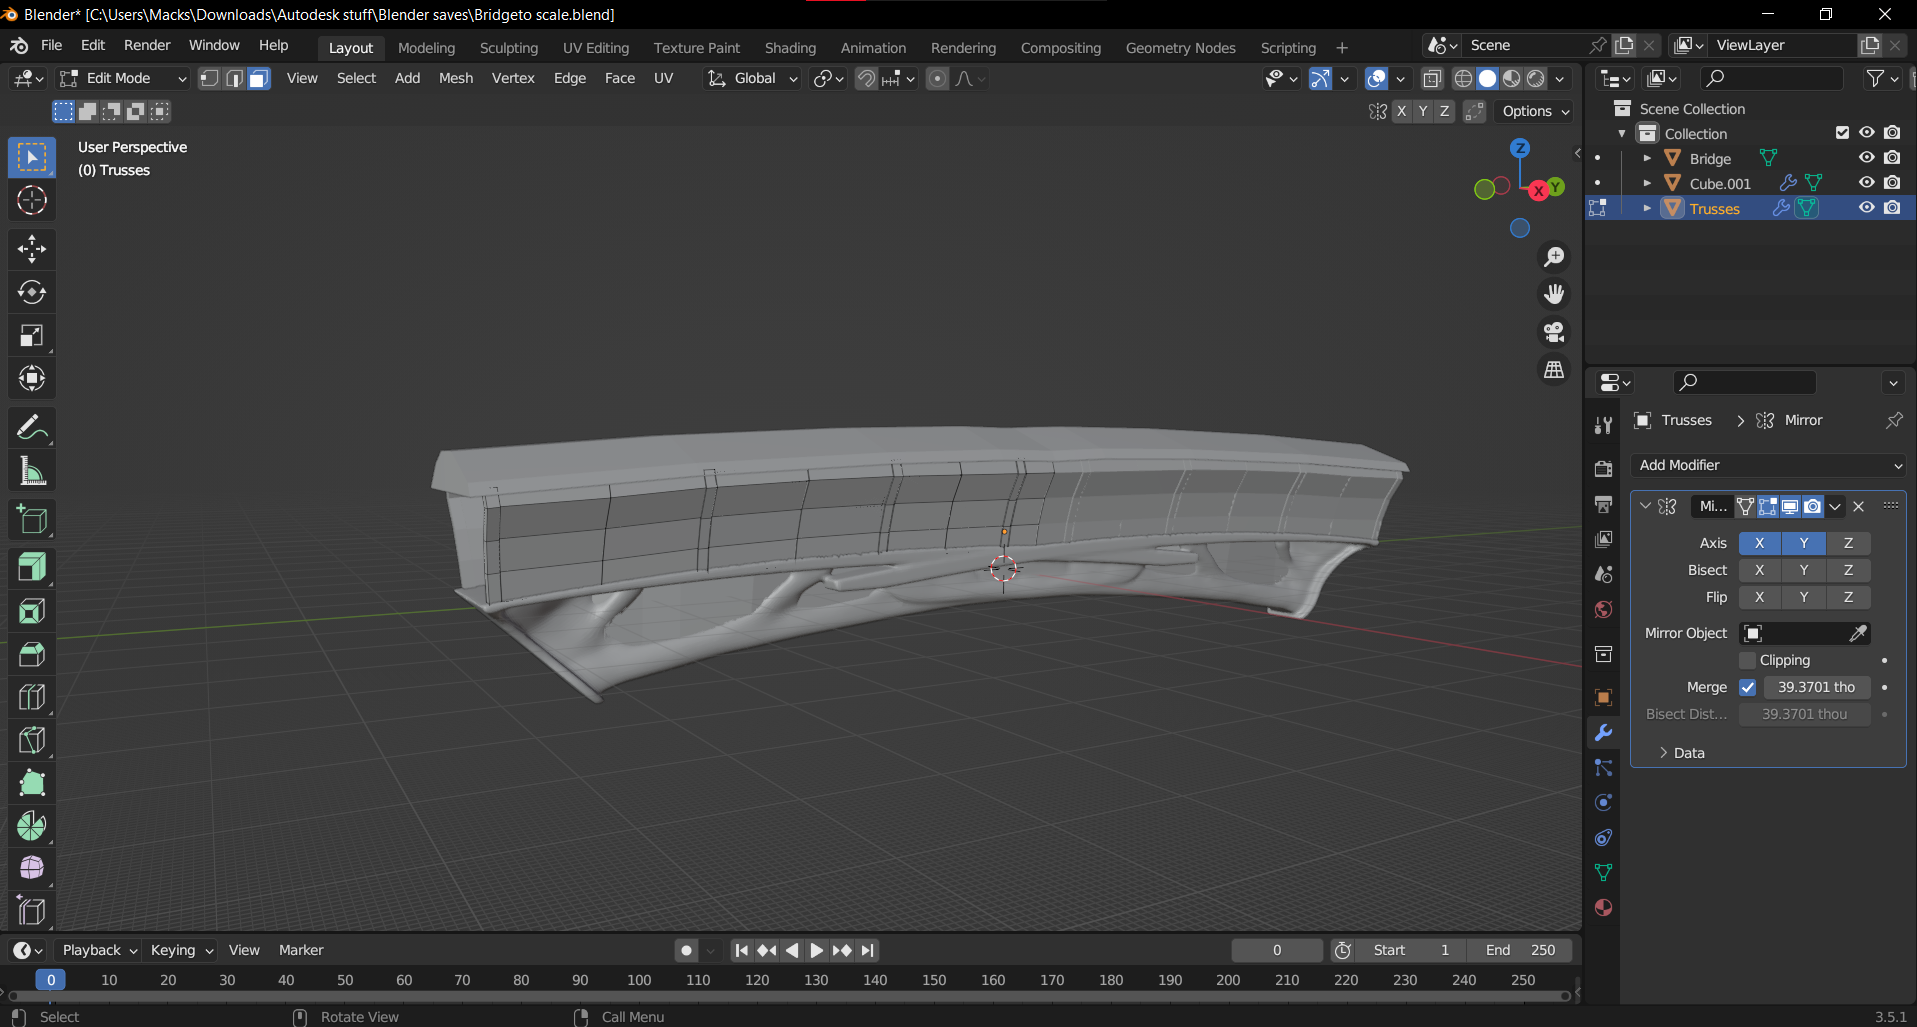Switch to the Sculpting workspace tab
The height and width of the screenshot is (1027, 1917).
click(x=509, y=47)
